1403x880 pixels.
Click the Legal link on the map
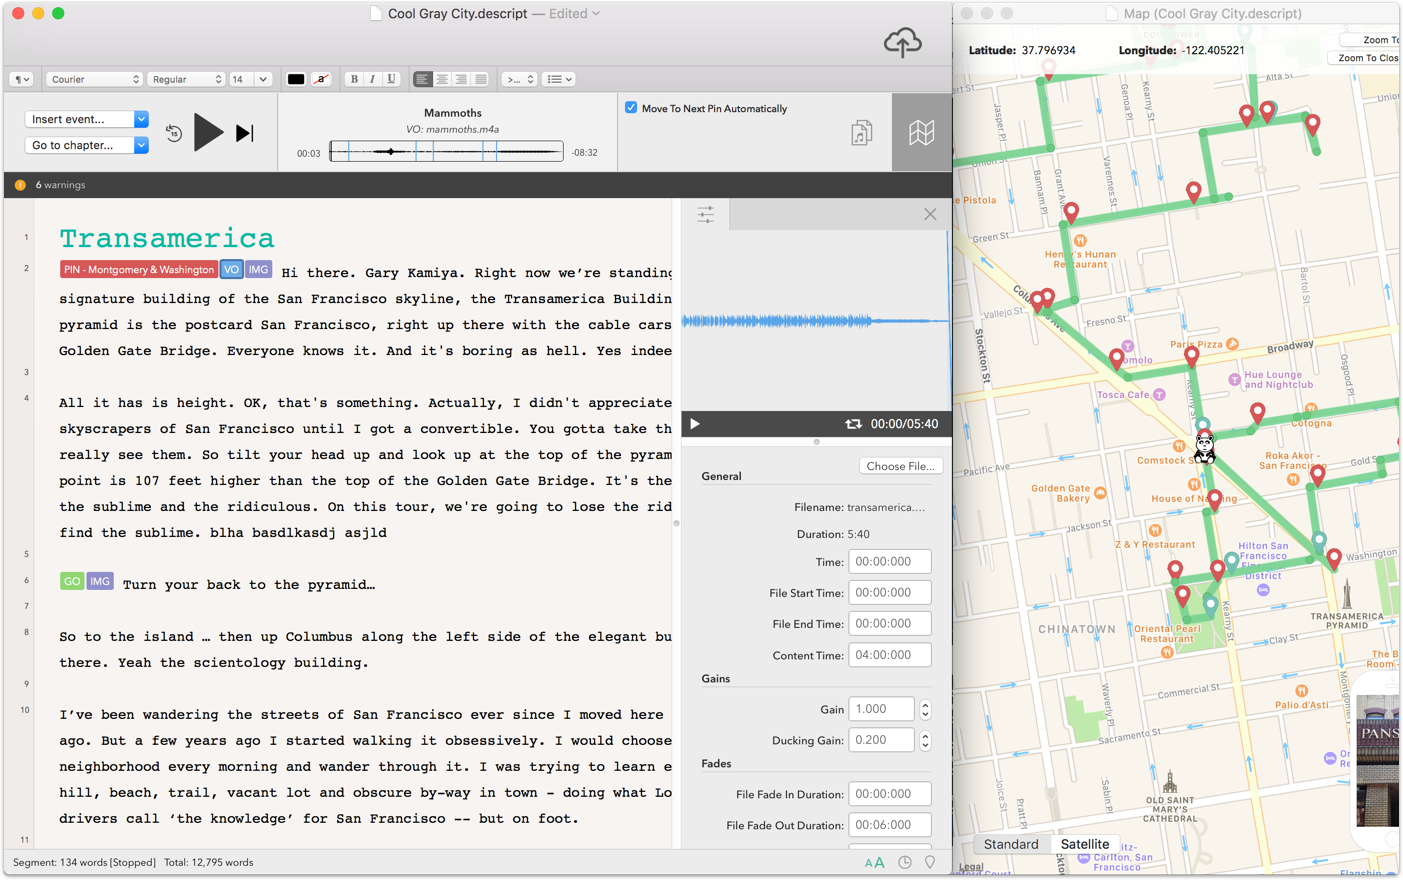pyautogui.click(x=971, y=867)
